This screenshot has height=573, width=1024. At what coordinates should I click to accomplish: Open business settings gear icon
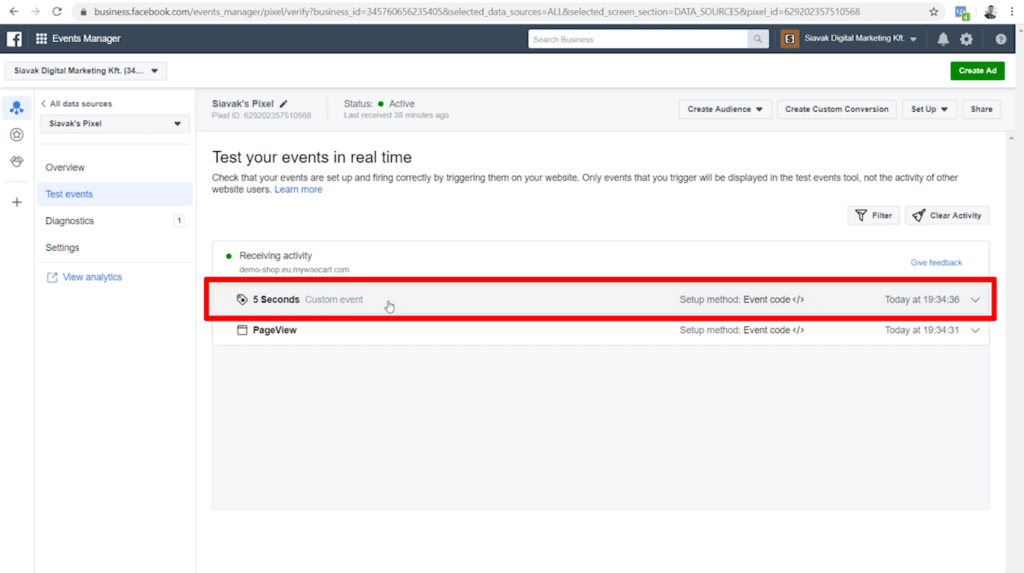click(x=967, y=39)
